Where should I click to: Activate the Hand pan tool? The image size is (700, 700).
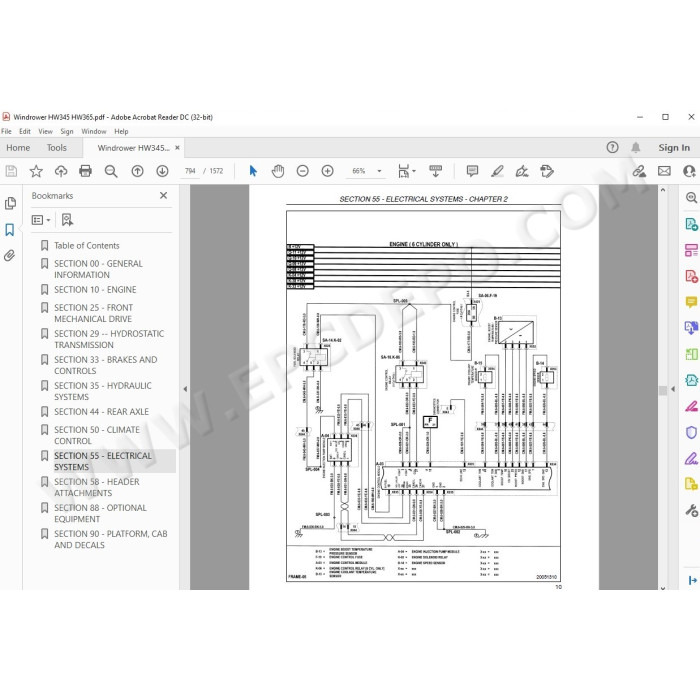[x=278, y=171]
